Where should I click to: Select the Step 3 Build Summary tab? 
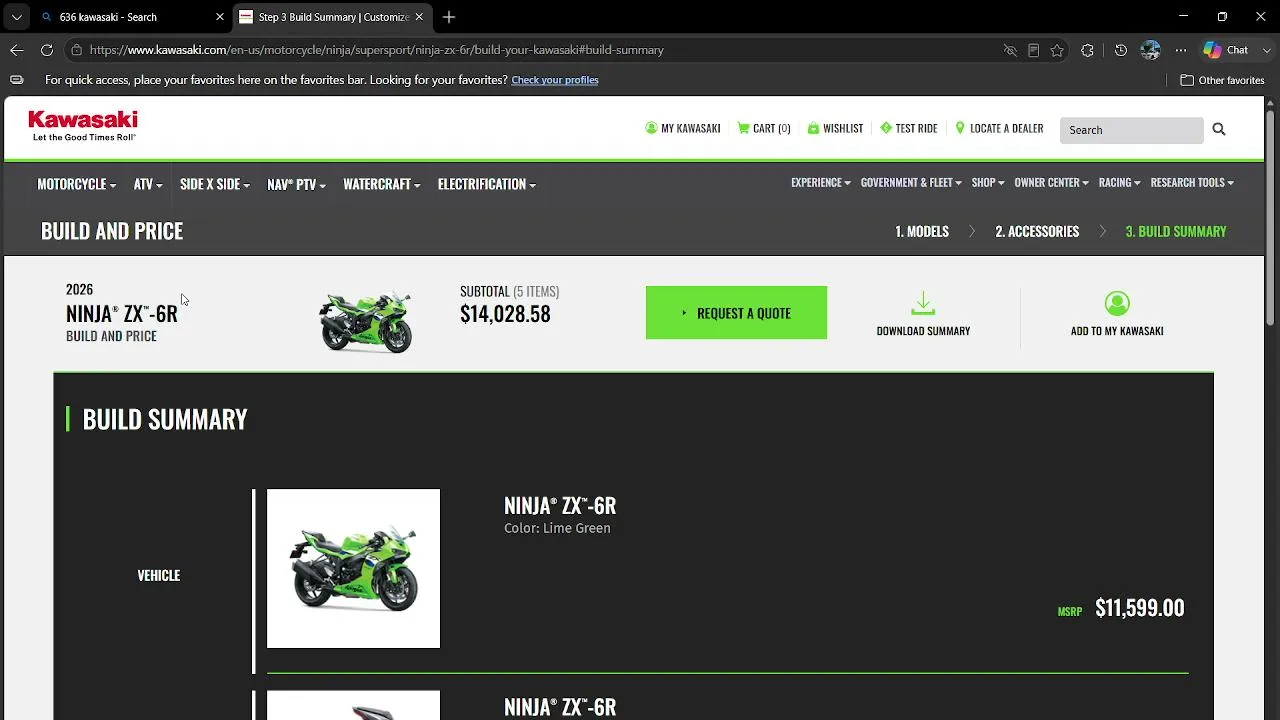coord(333,17)
